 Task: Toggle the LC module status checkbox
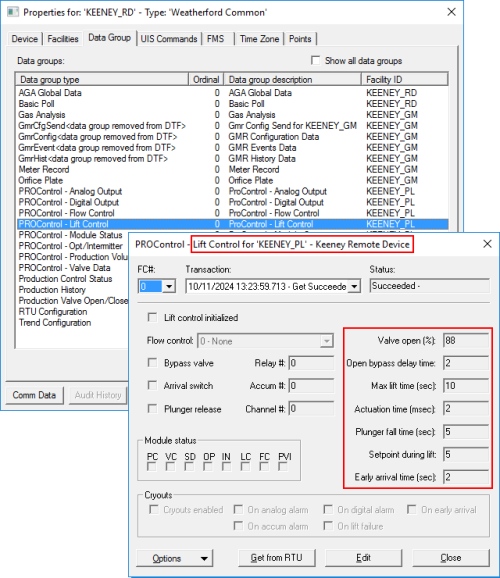(245, 467)
